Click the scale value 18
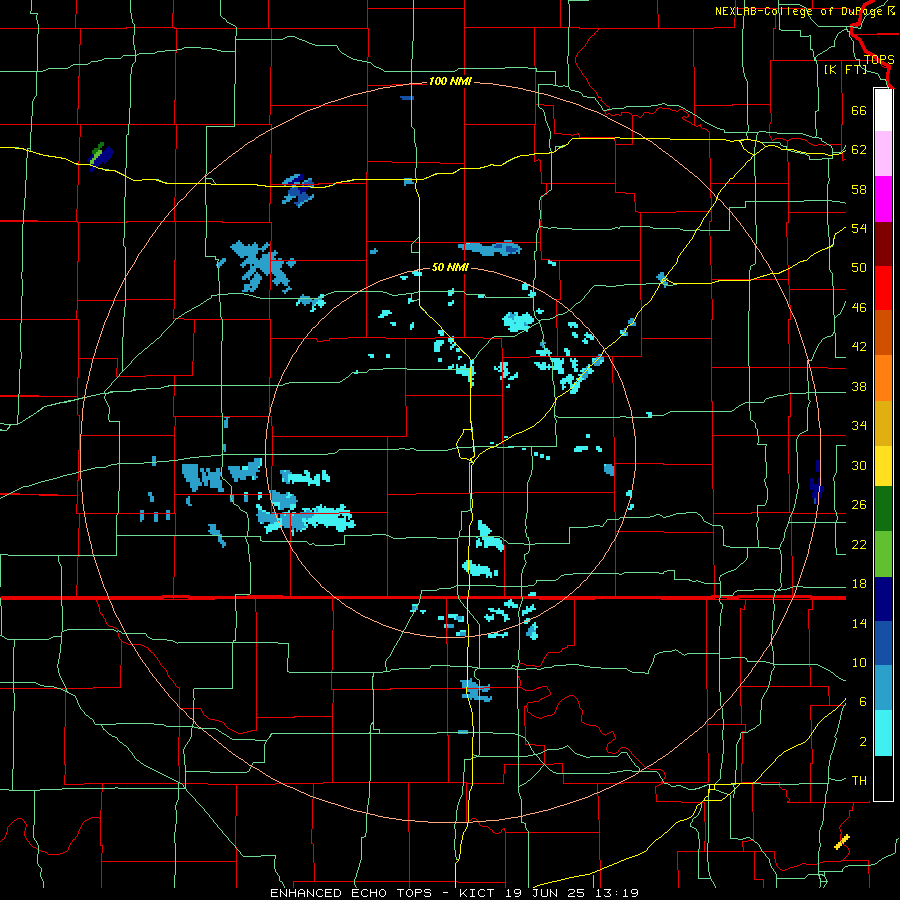The height and width of the screenshot is (900, 900). 859,584
